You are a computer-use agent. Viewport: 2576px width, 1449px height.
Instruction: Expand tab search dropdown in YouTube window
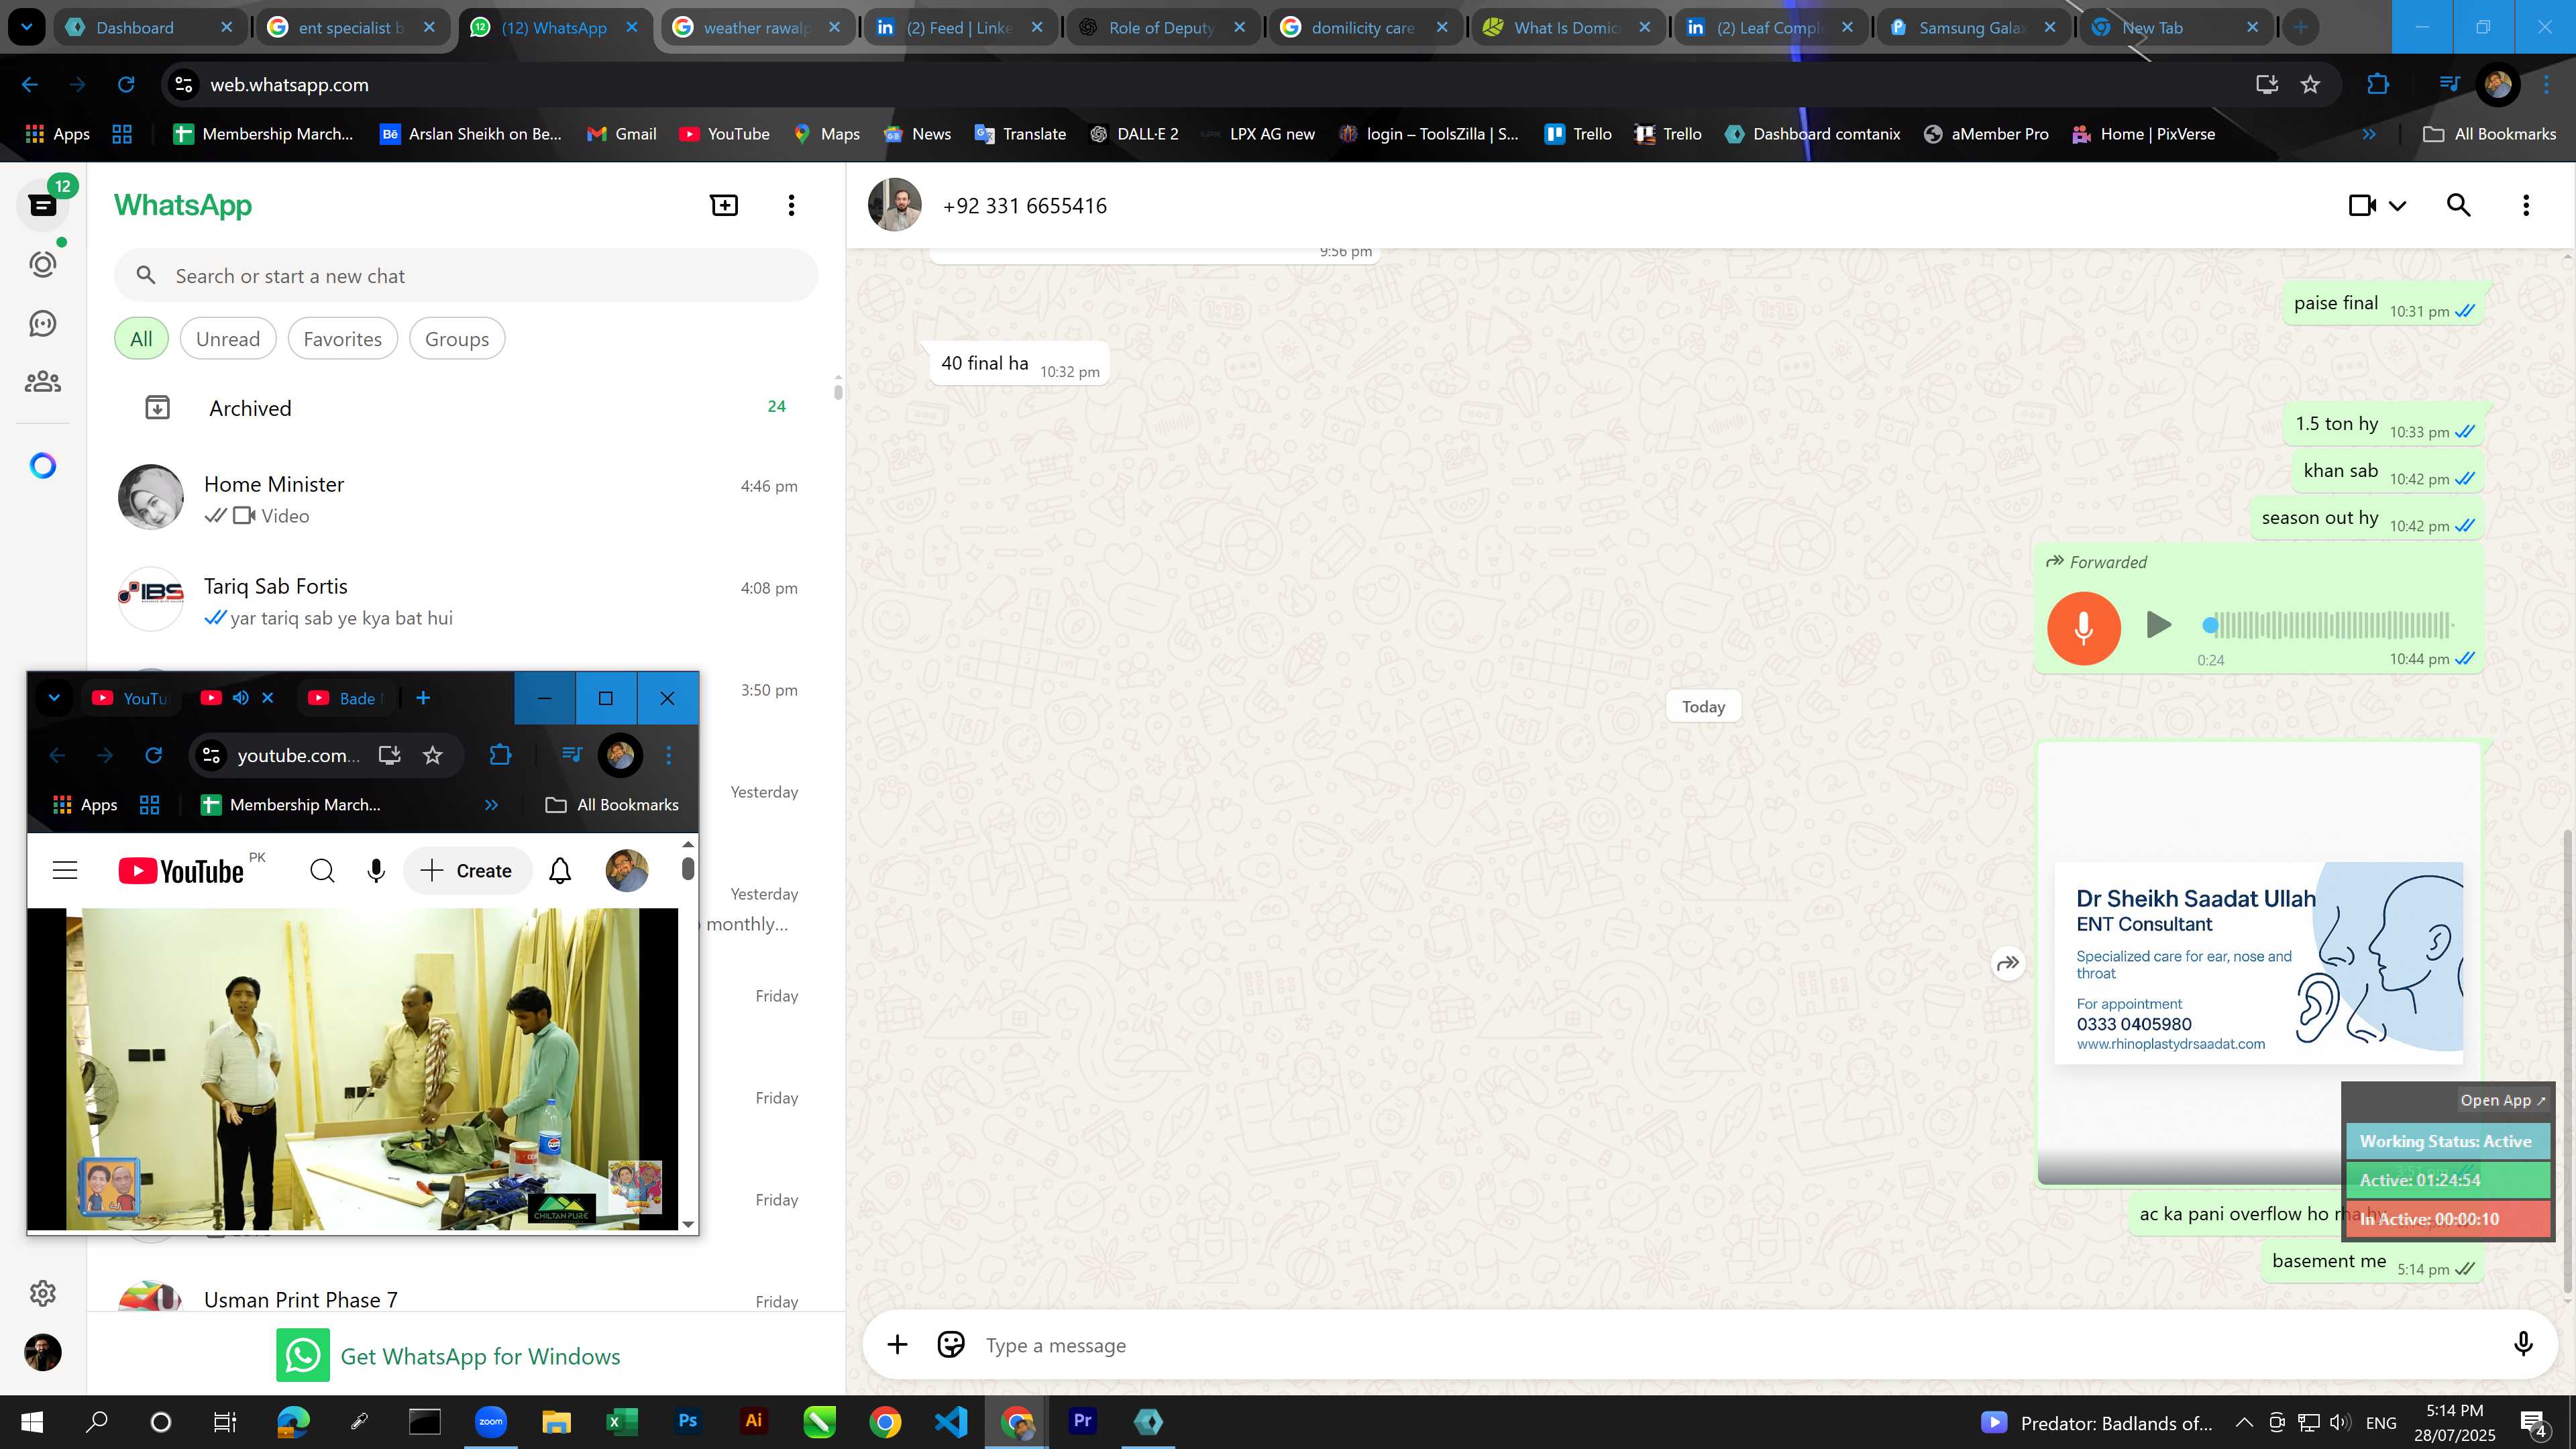coord(54,698)
